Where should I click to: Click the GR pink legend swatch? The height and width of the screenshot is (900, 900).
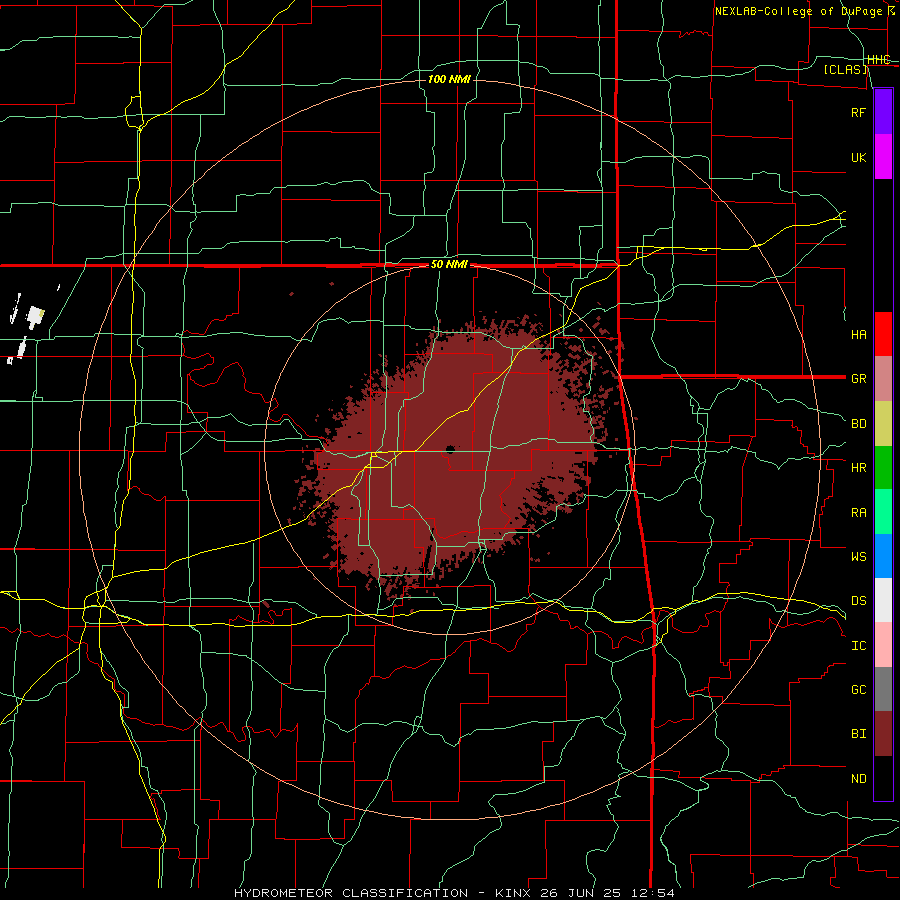(883, 379)
